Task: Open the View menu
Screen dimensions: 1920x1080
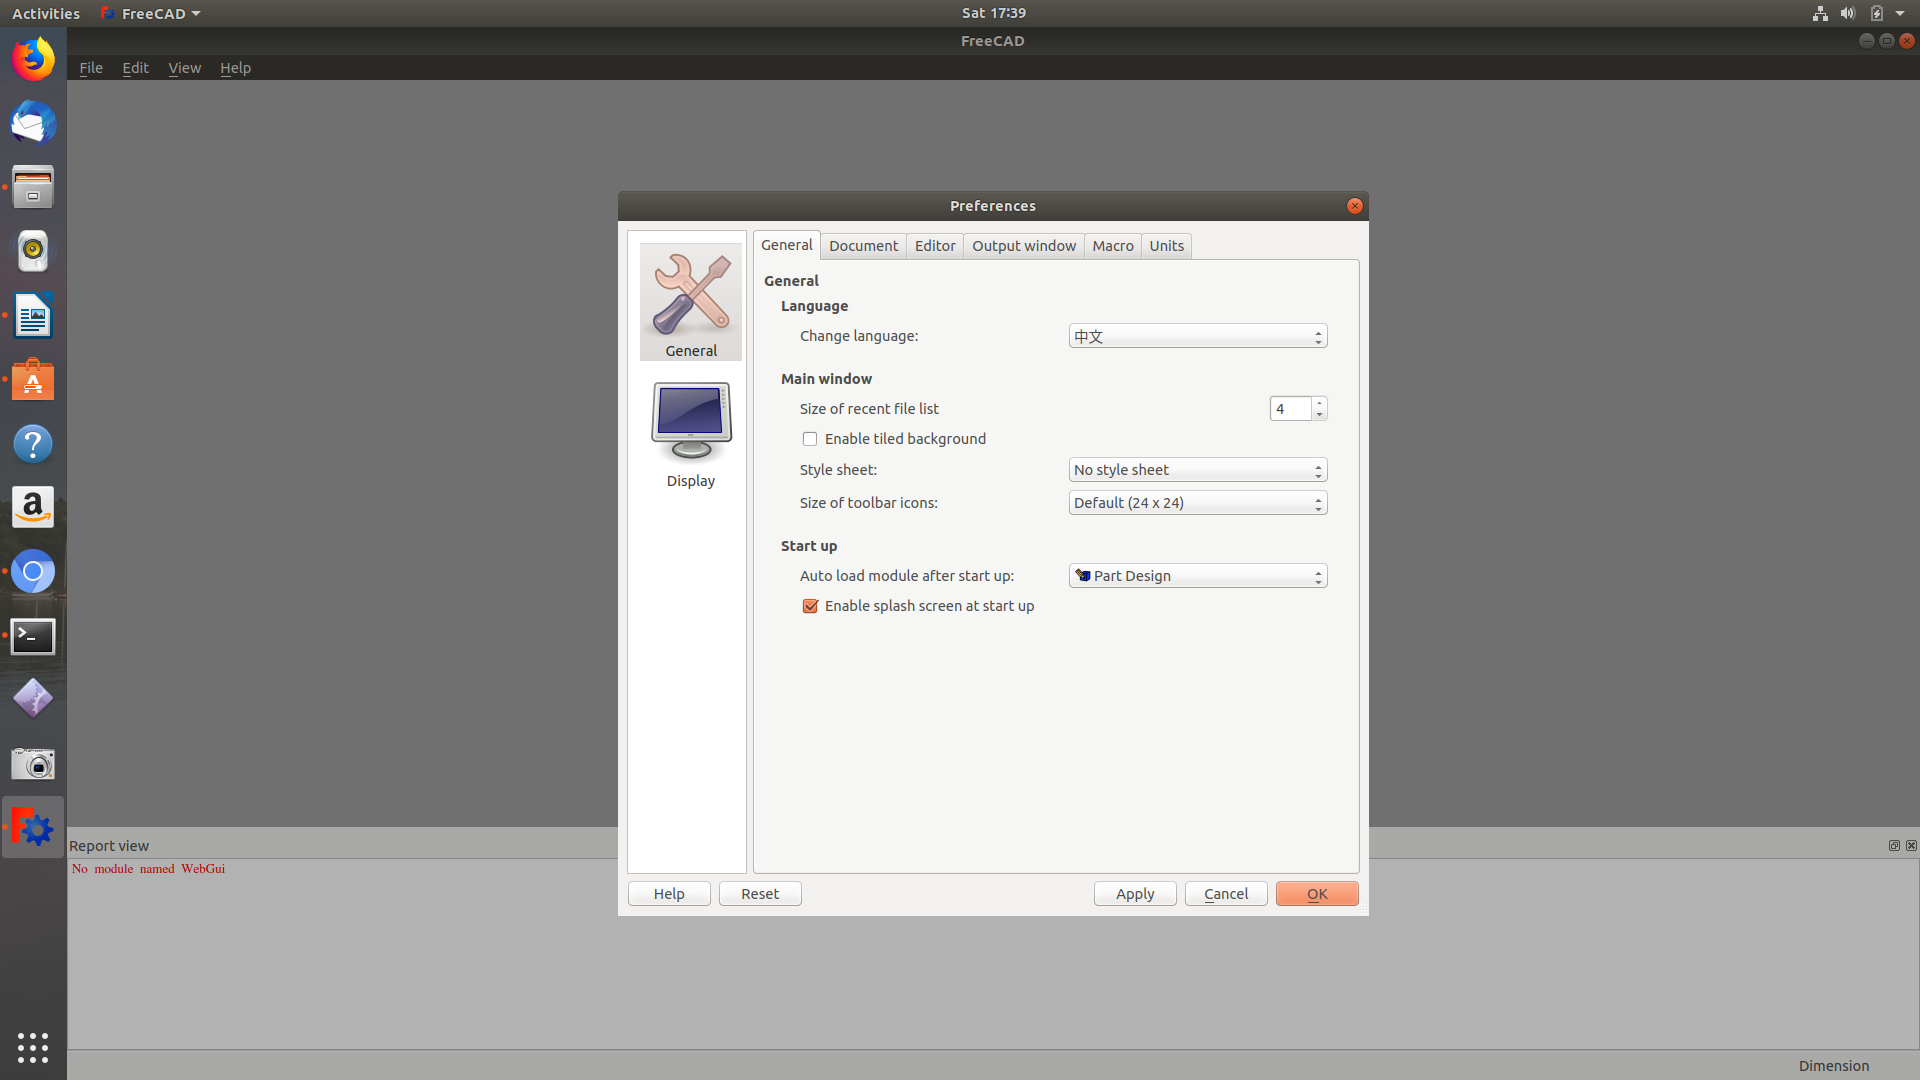Action: click(x=184, y=68)
